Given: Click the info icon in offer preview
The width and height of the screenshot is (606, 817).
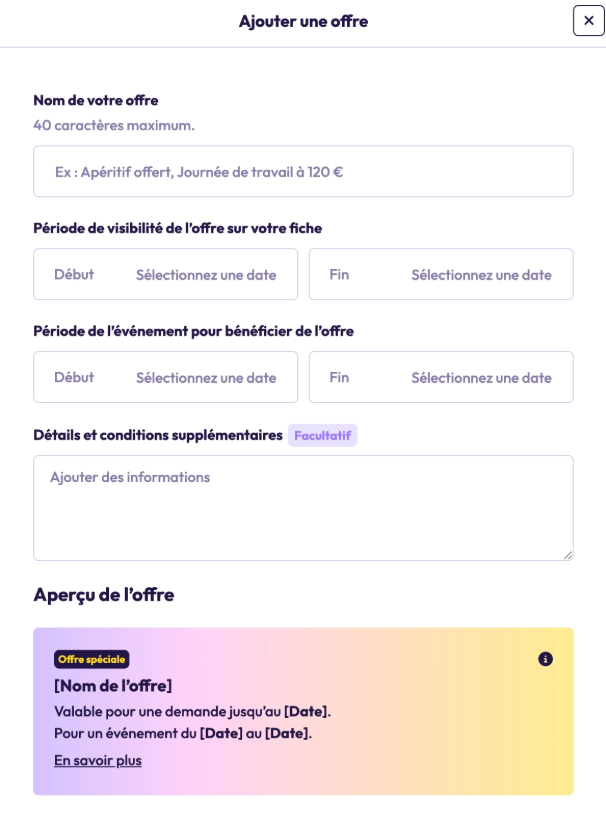Looking at the screenshot, I should (545, 659).
